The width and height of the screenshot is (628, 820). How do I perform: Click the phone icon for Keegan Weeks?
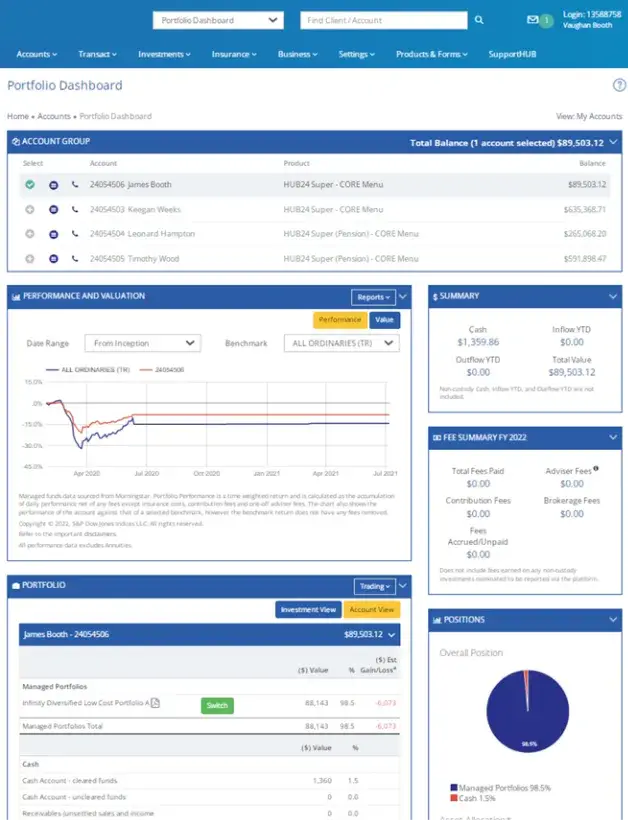[75, 209]
